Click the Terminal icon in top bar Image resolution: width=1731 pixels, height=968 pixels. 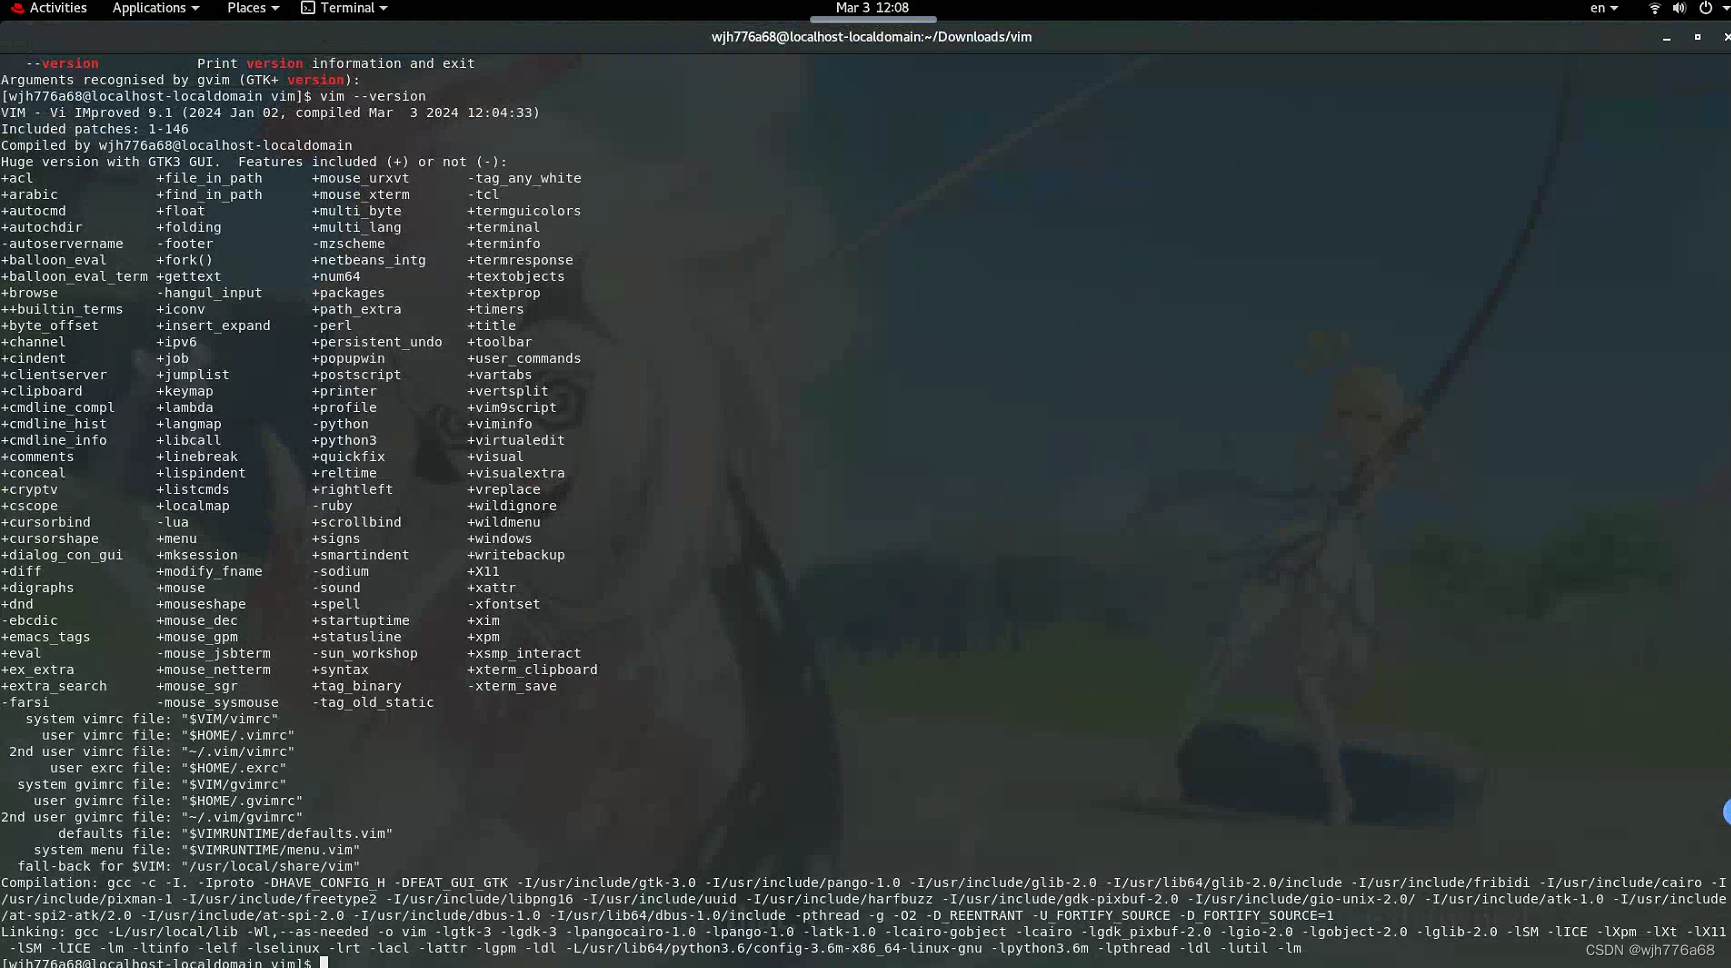pos(308,8)
